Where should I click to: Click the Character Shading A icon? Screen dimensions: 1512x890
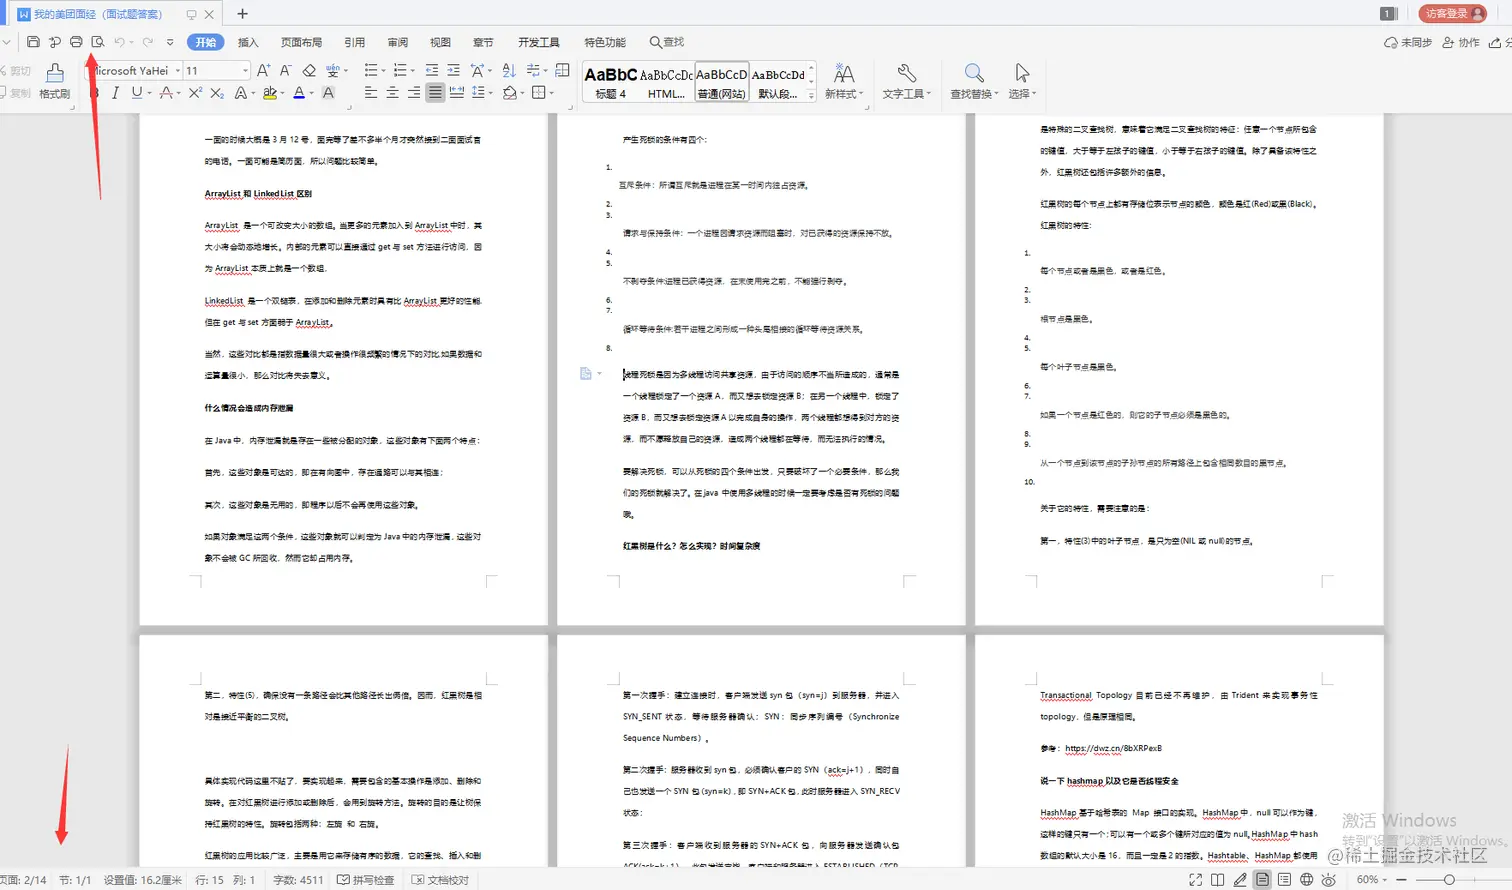pos(328,93)
